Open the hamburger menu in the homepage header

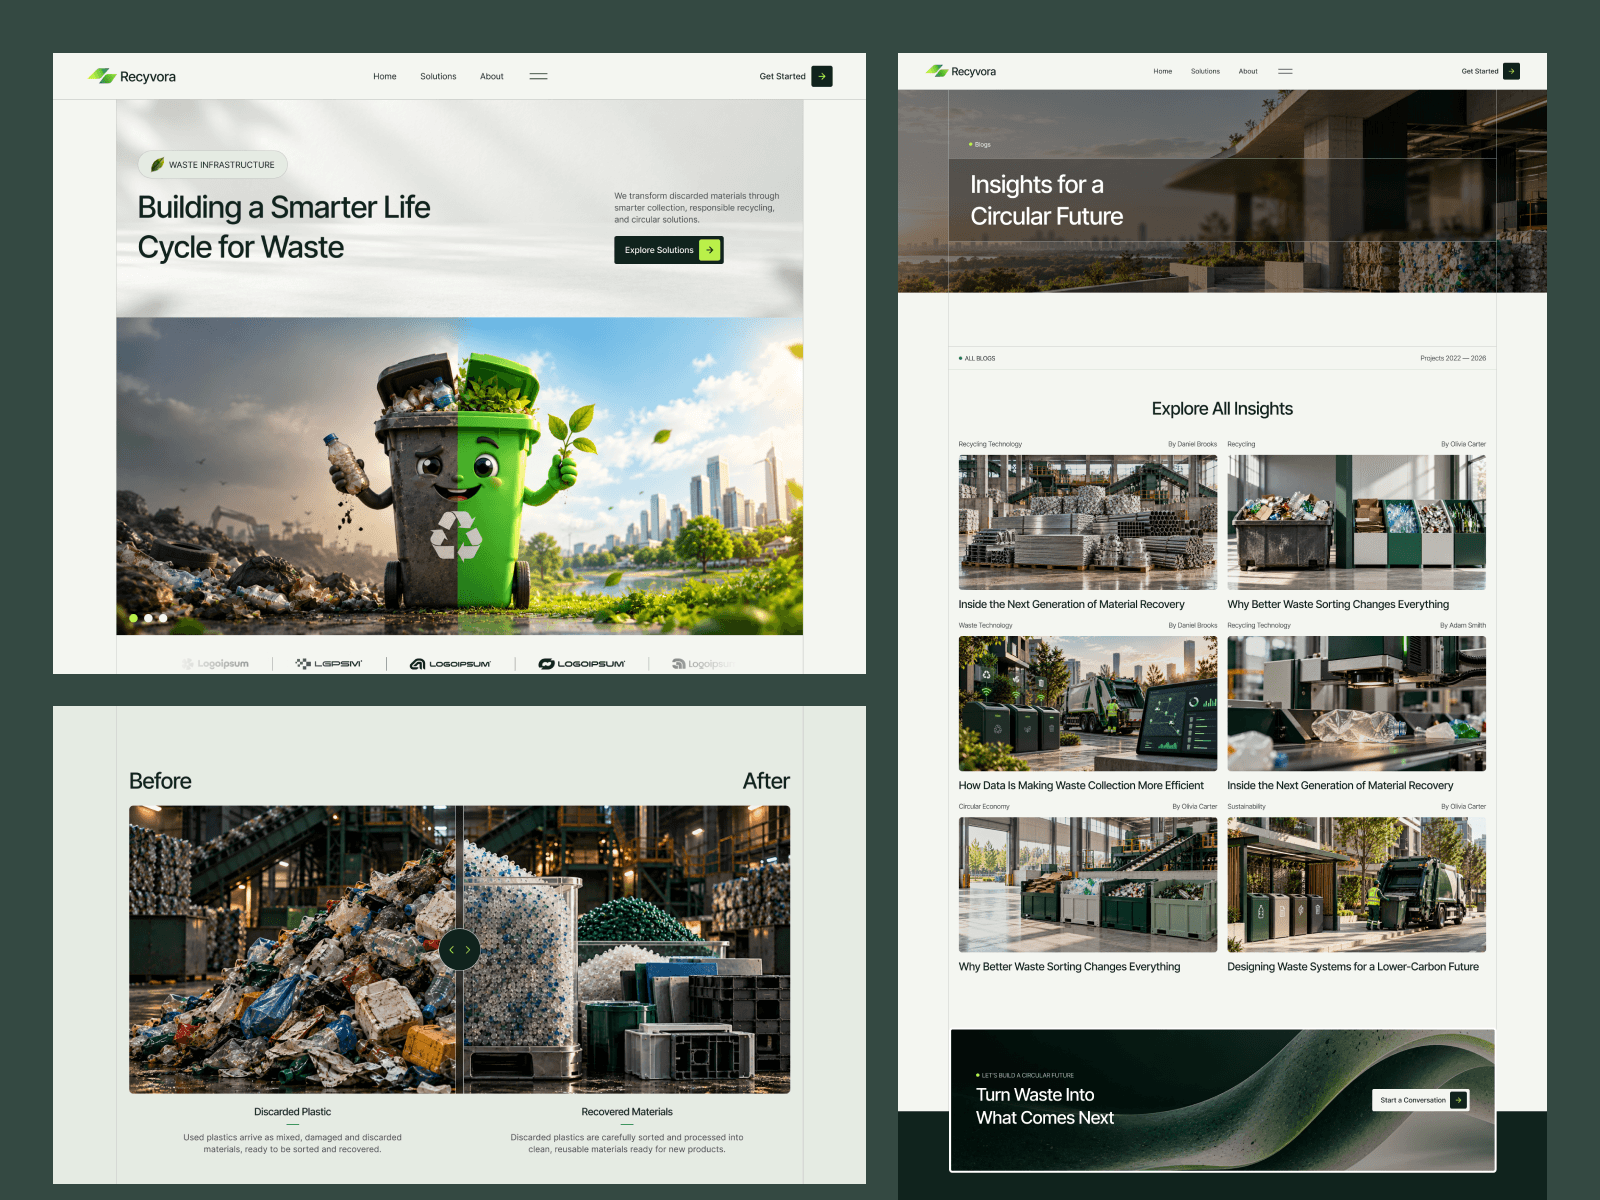(538, 76)
